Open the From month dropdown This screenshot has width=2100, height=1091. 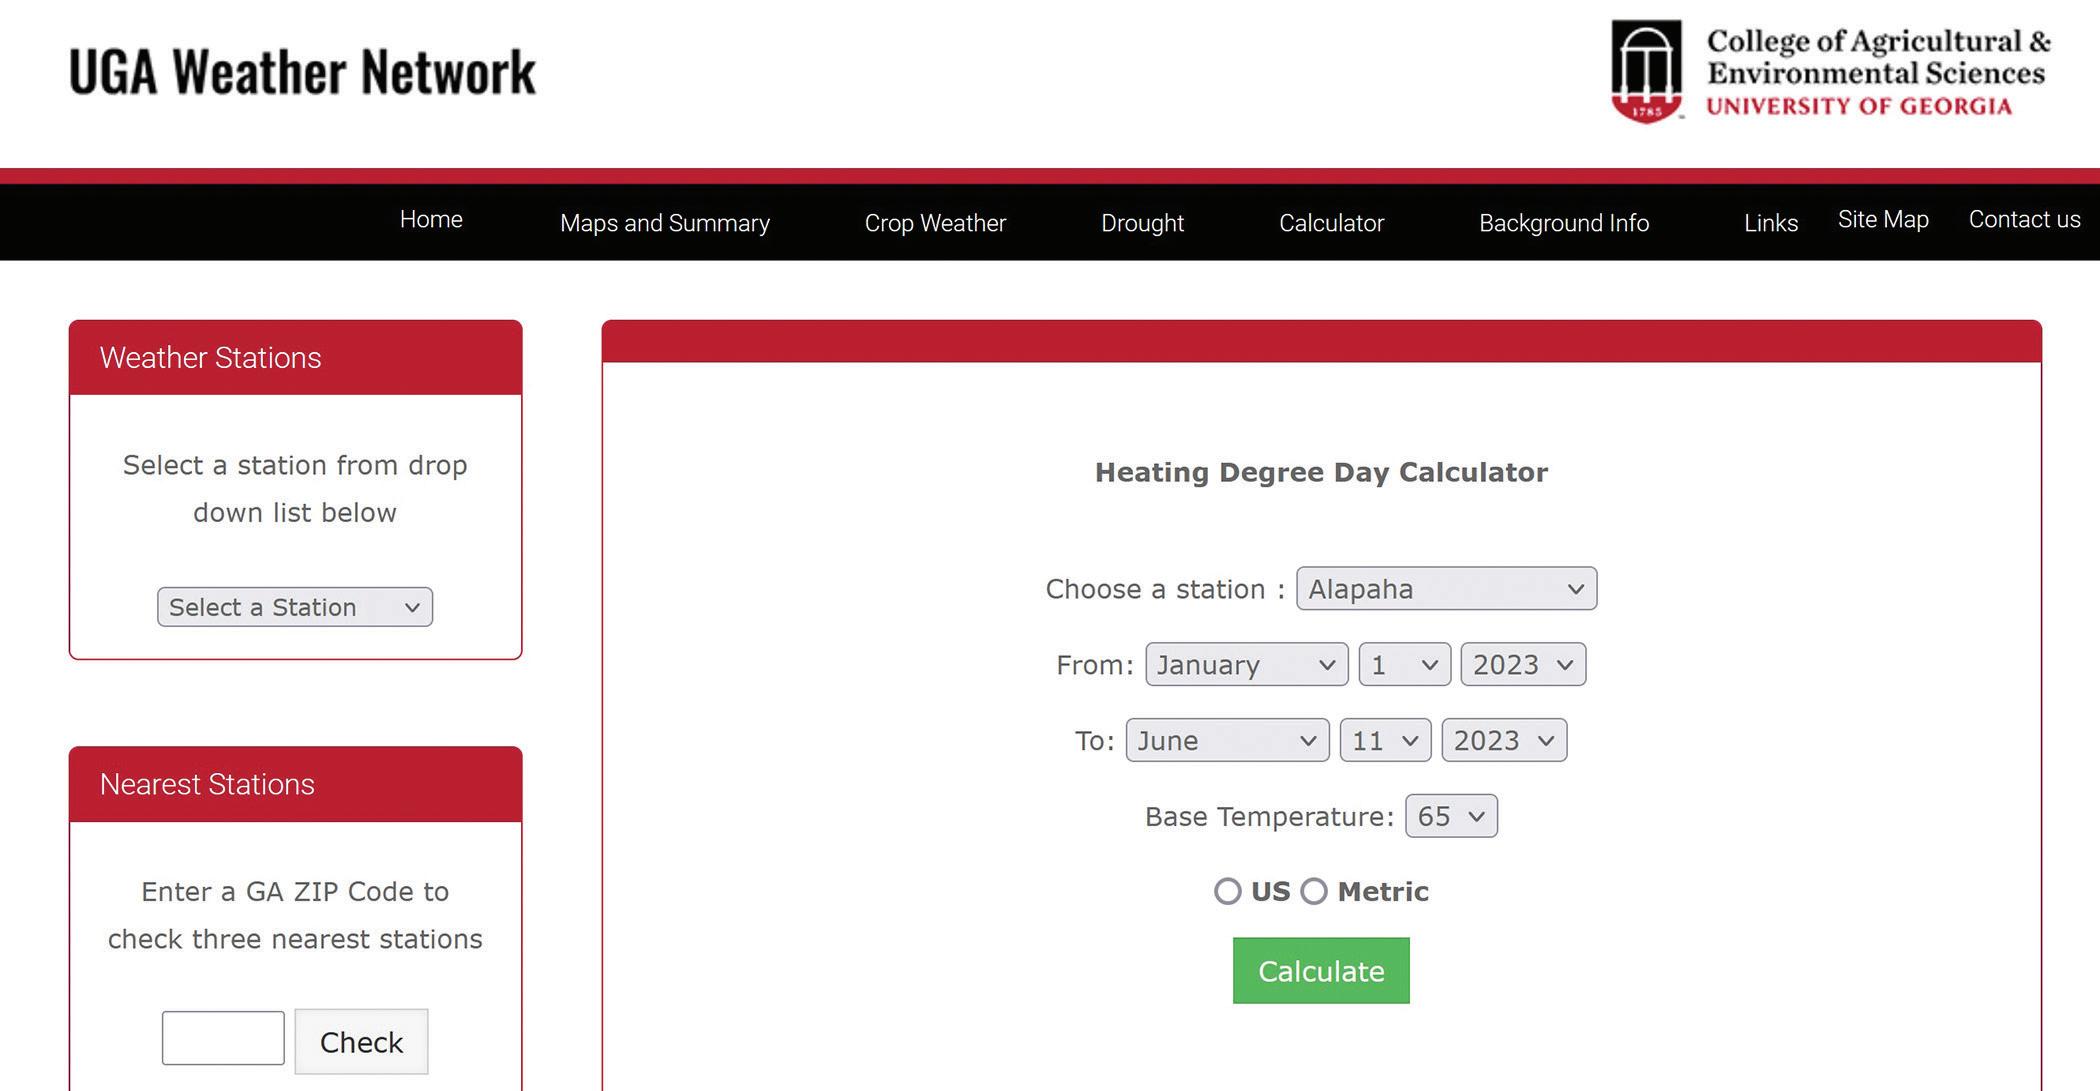(1246, 665)
